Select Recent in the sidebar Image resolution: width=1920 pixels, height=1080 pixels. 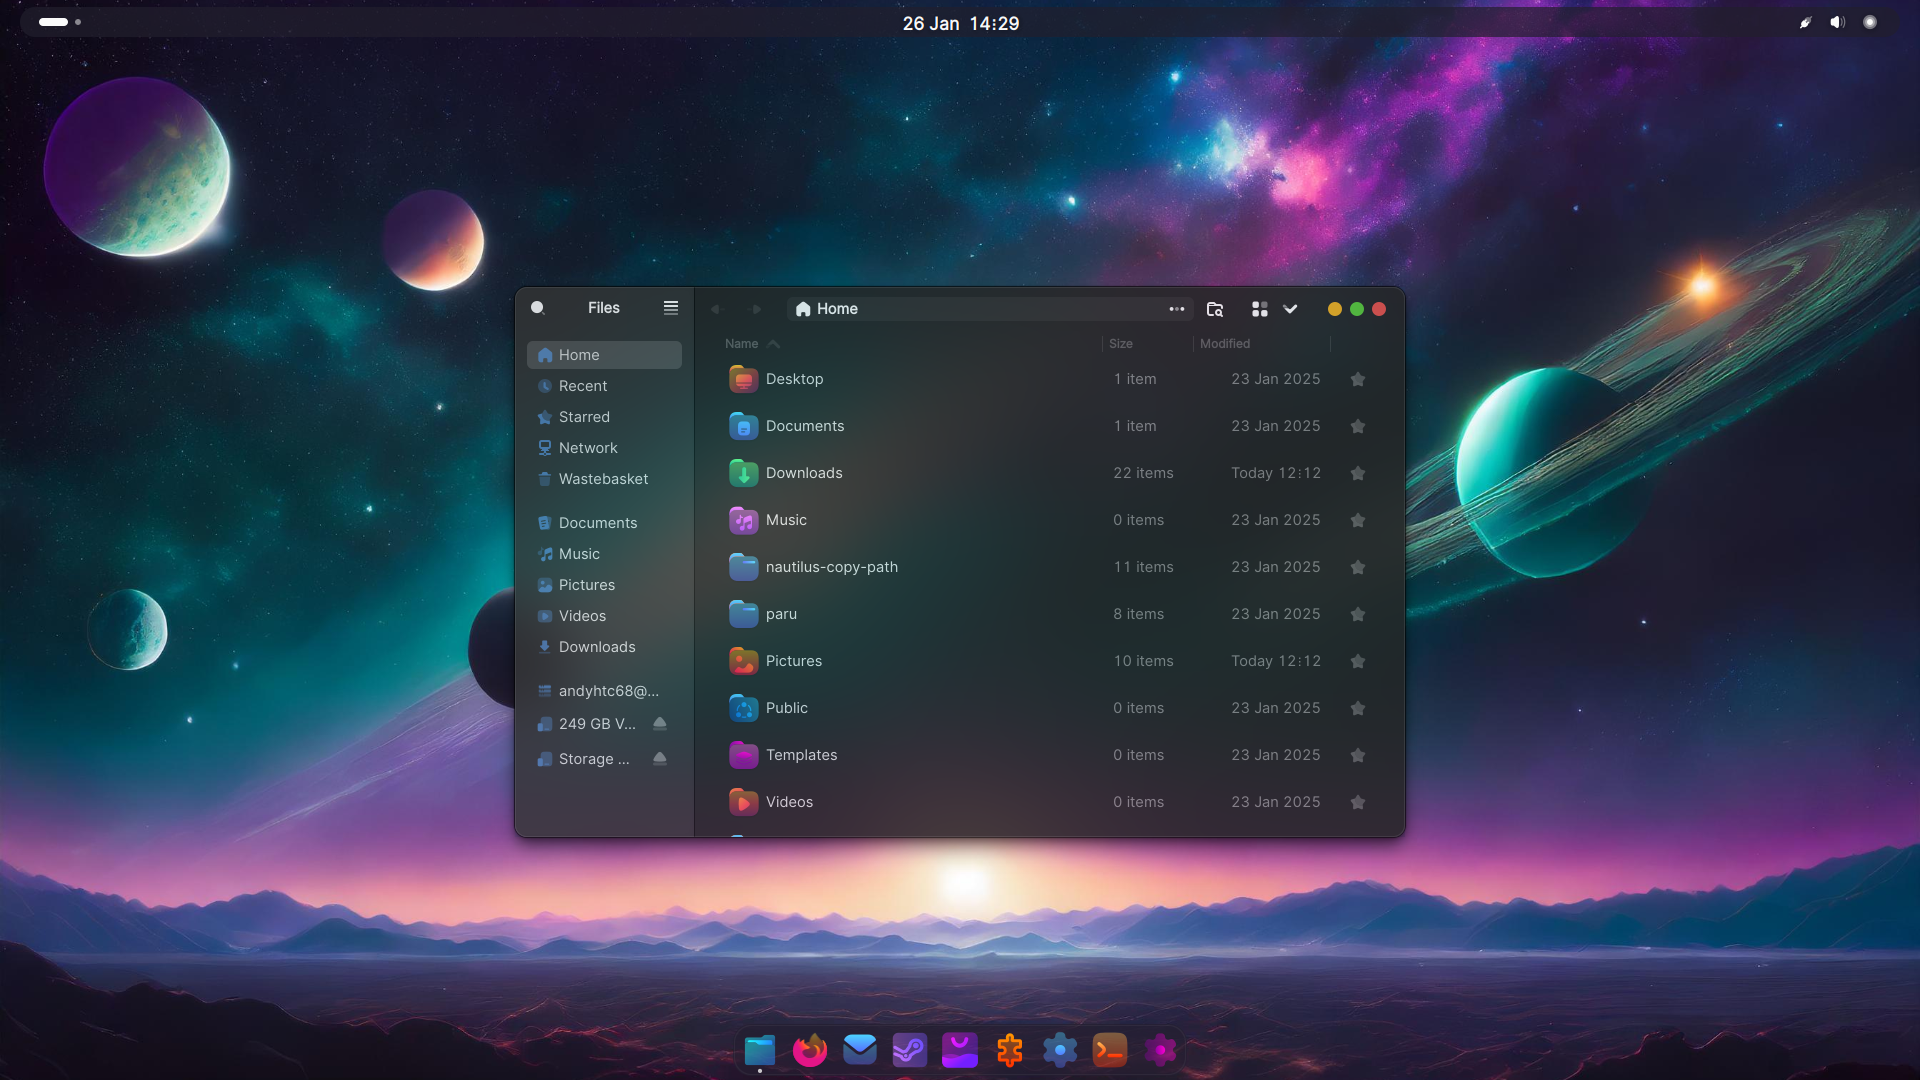(583, 386)
